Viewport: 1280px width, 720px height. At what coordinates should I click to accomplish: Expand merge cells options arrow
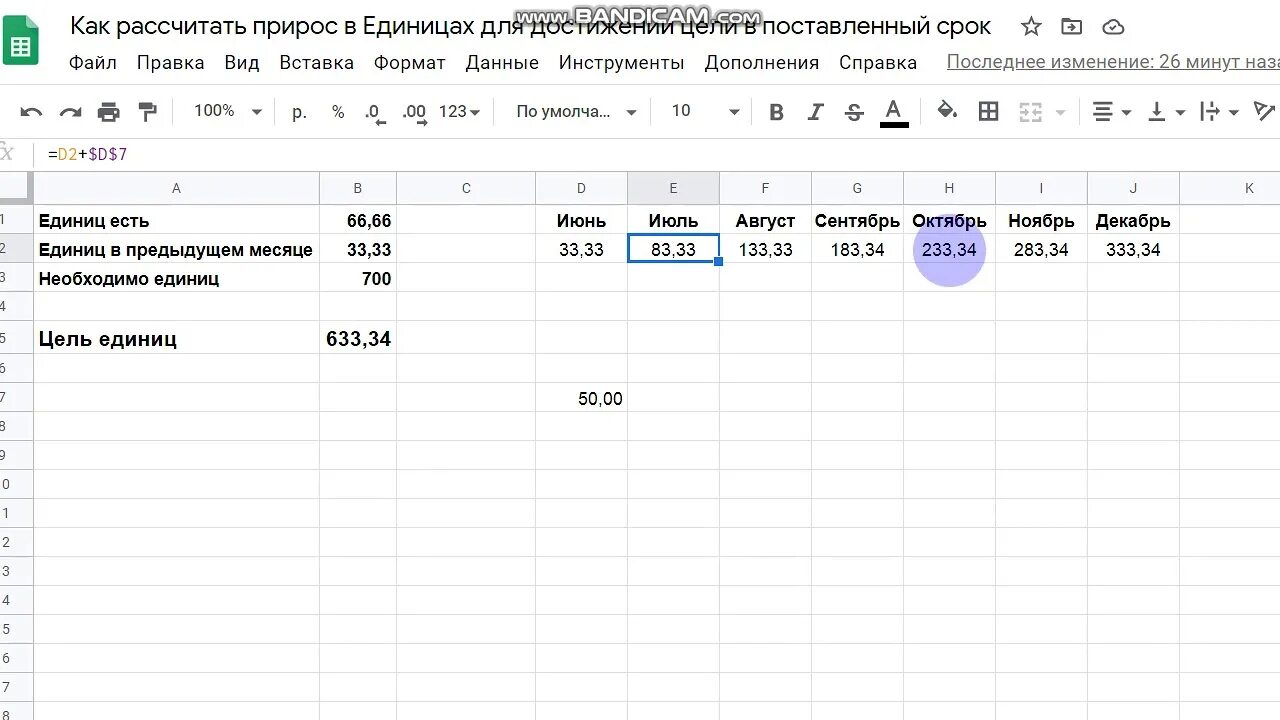[x=1060, y=112]
